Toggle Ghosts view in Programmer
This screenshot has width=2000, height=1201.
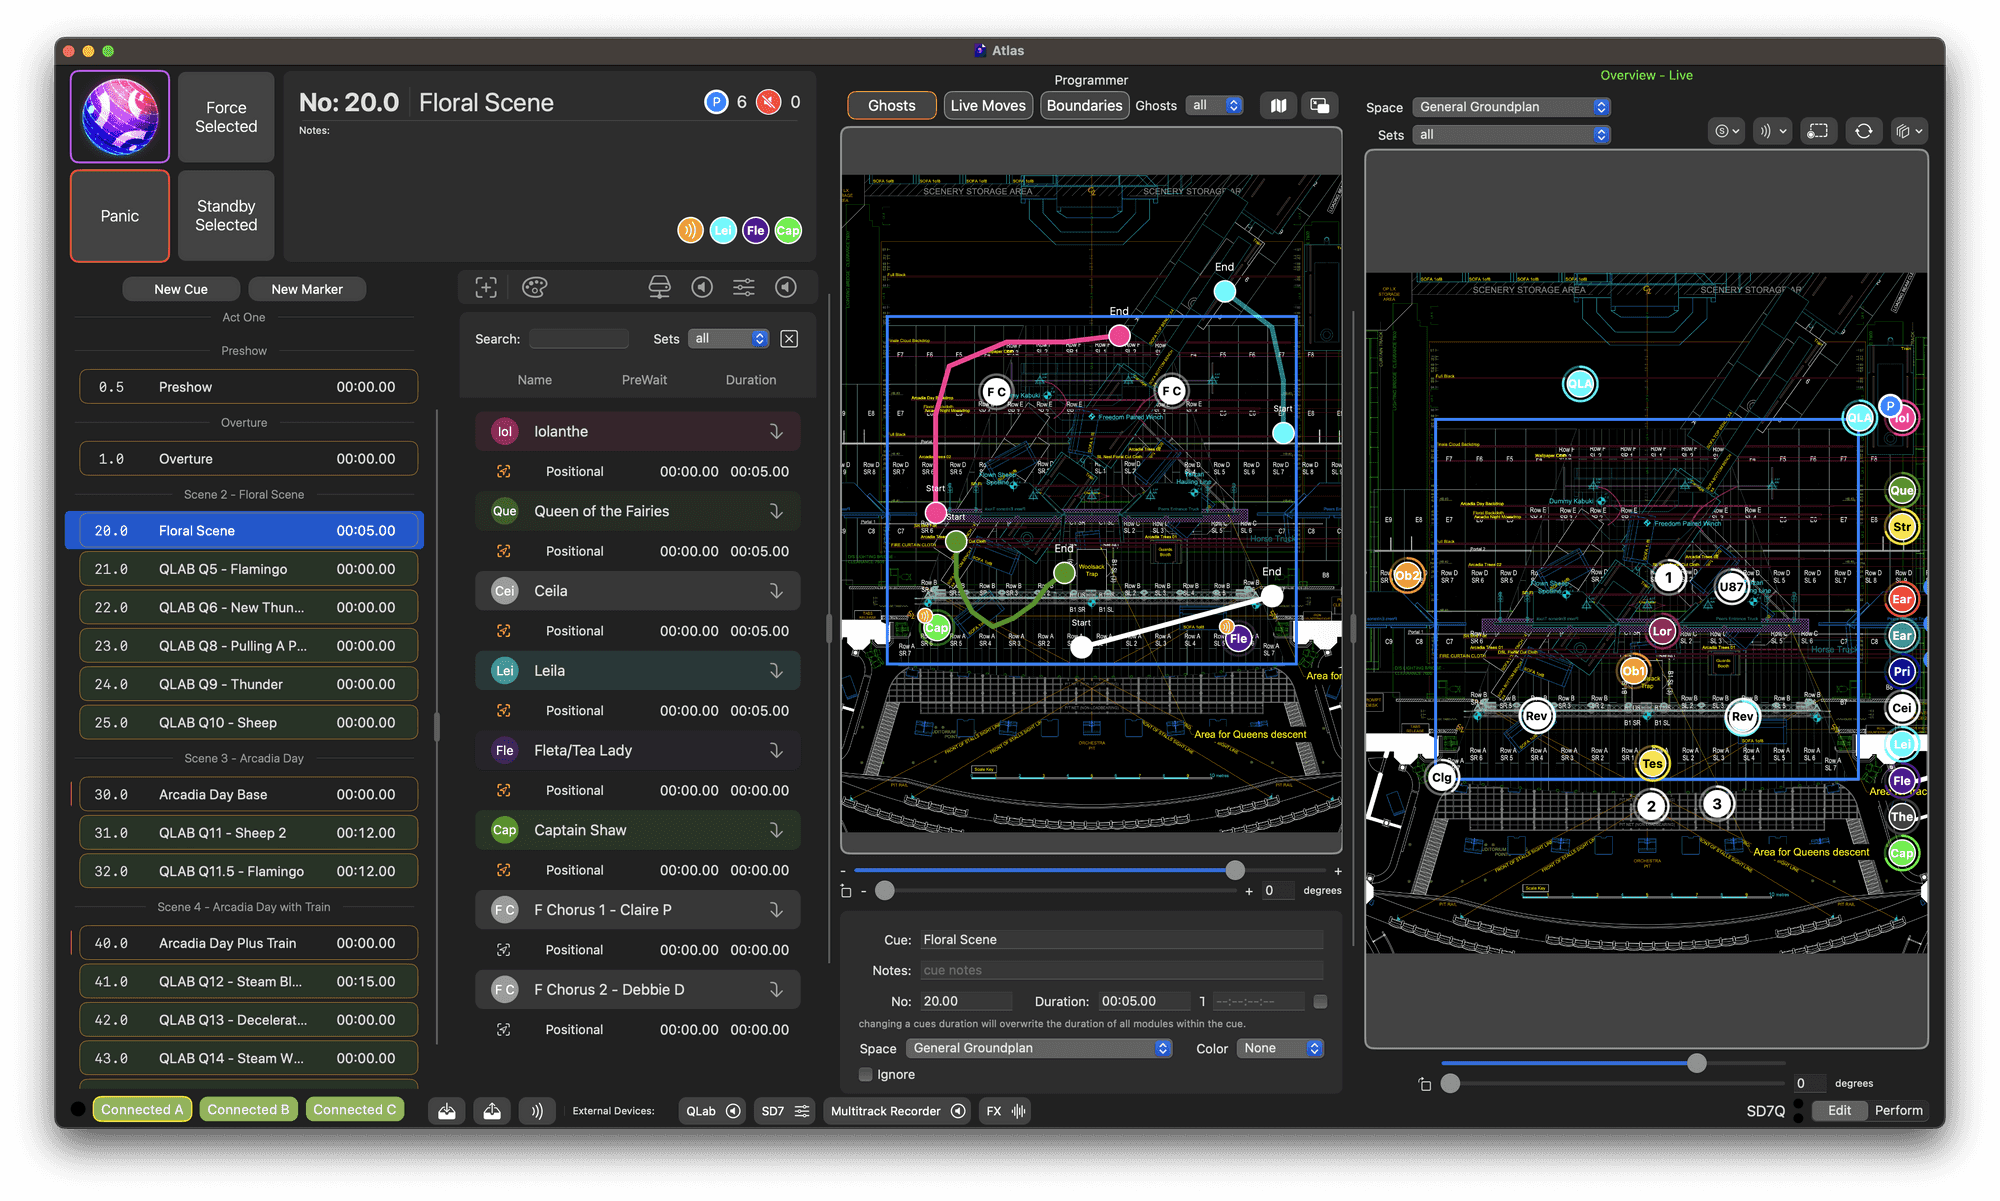892,106
